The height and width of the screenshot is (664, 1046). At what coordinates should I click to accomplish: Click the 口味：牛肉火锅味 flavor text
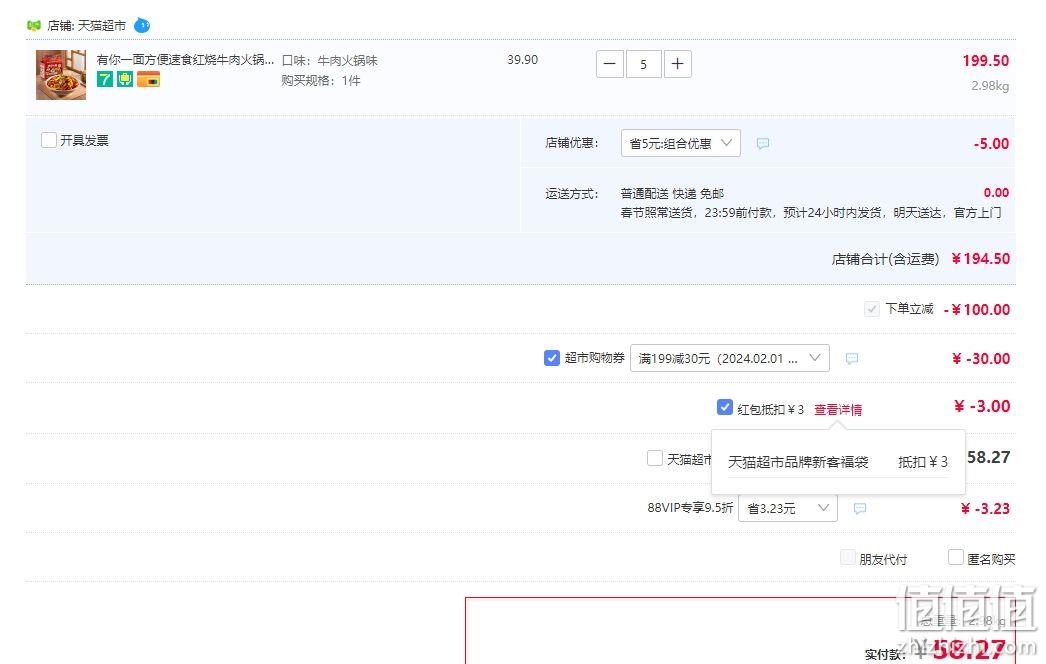tap(330, 61)
